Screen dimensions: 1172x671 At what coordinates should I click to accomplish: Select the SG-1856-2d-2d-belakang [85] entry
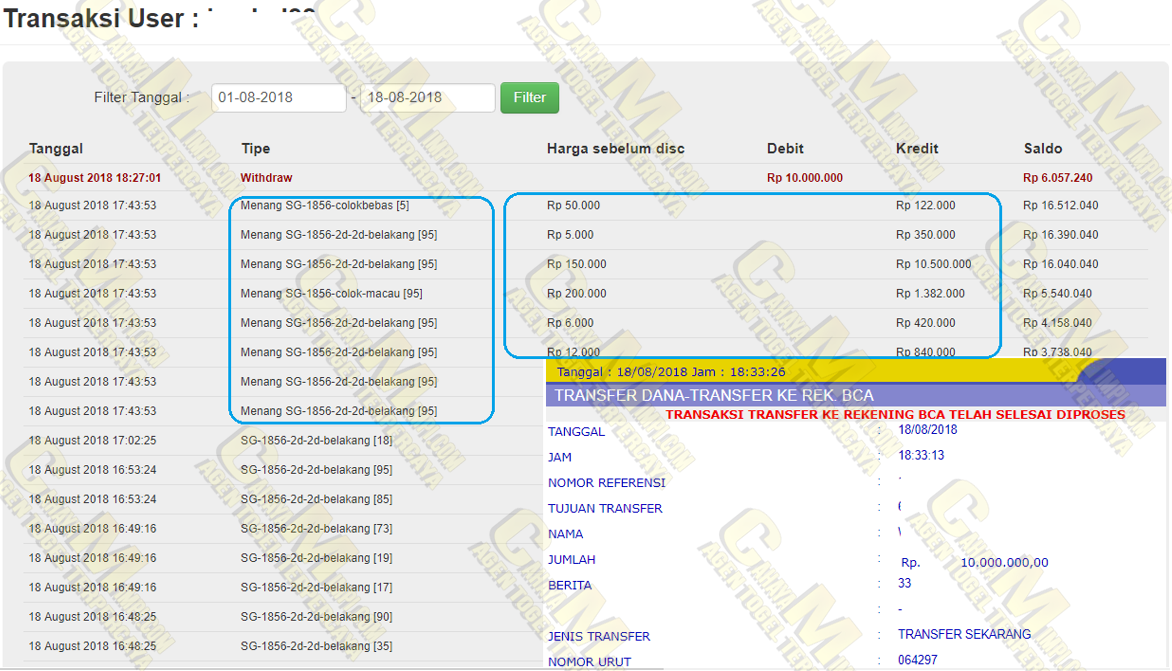[316, 499]
